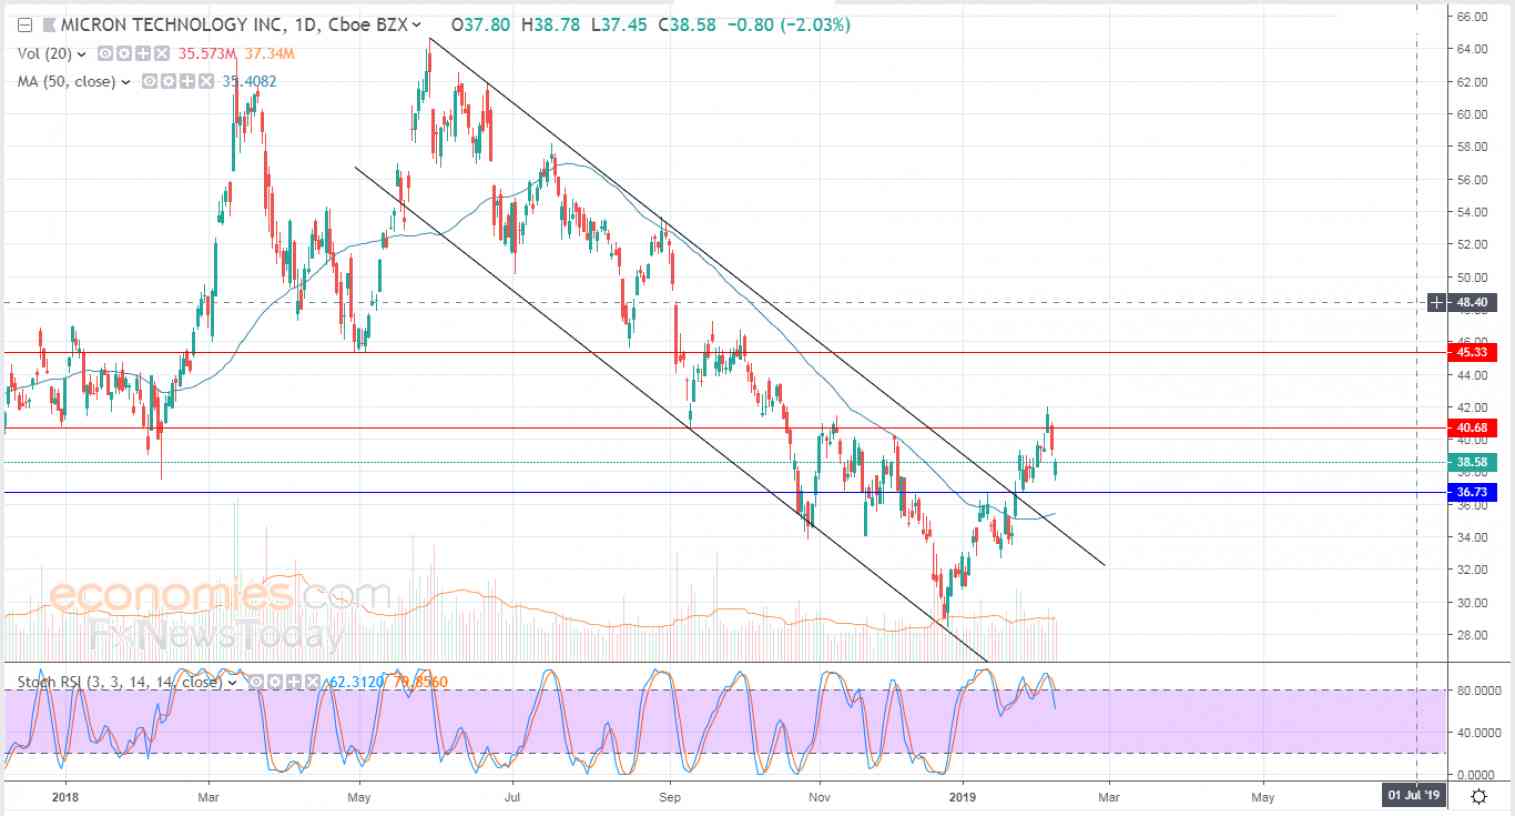Open chart settings gear in the bottom-right corner
The width and height of the screenshot is (1515, 816).
coord(1479,796)
